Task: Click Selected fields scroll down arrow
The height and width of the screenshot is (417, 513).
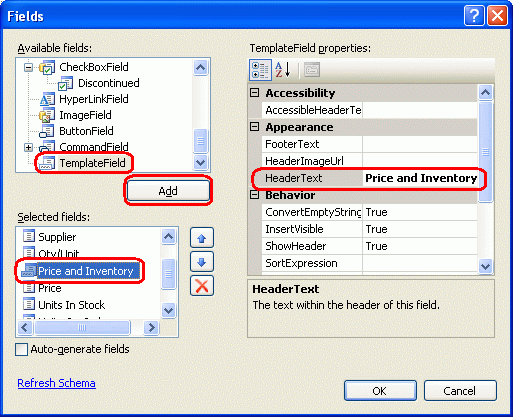Action: 169,311
